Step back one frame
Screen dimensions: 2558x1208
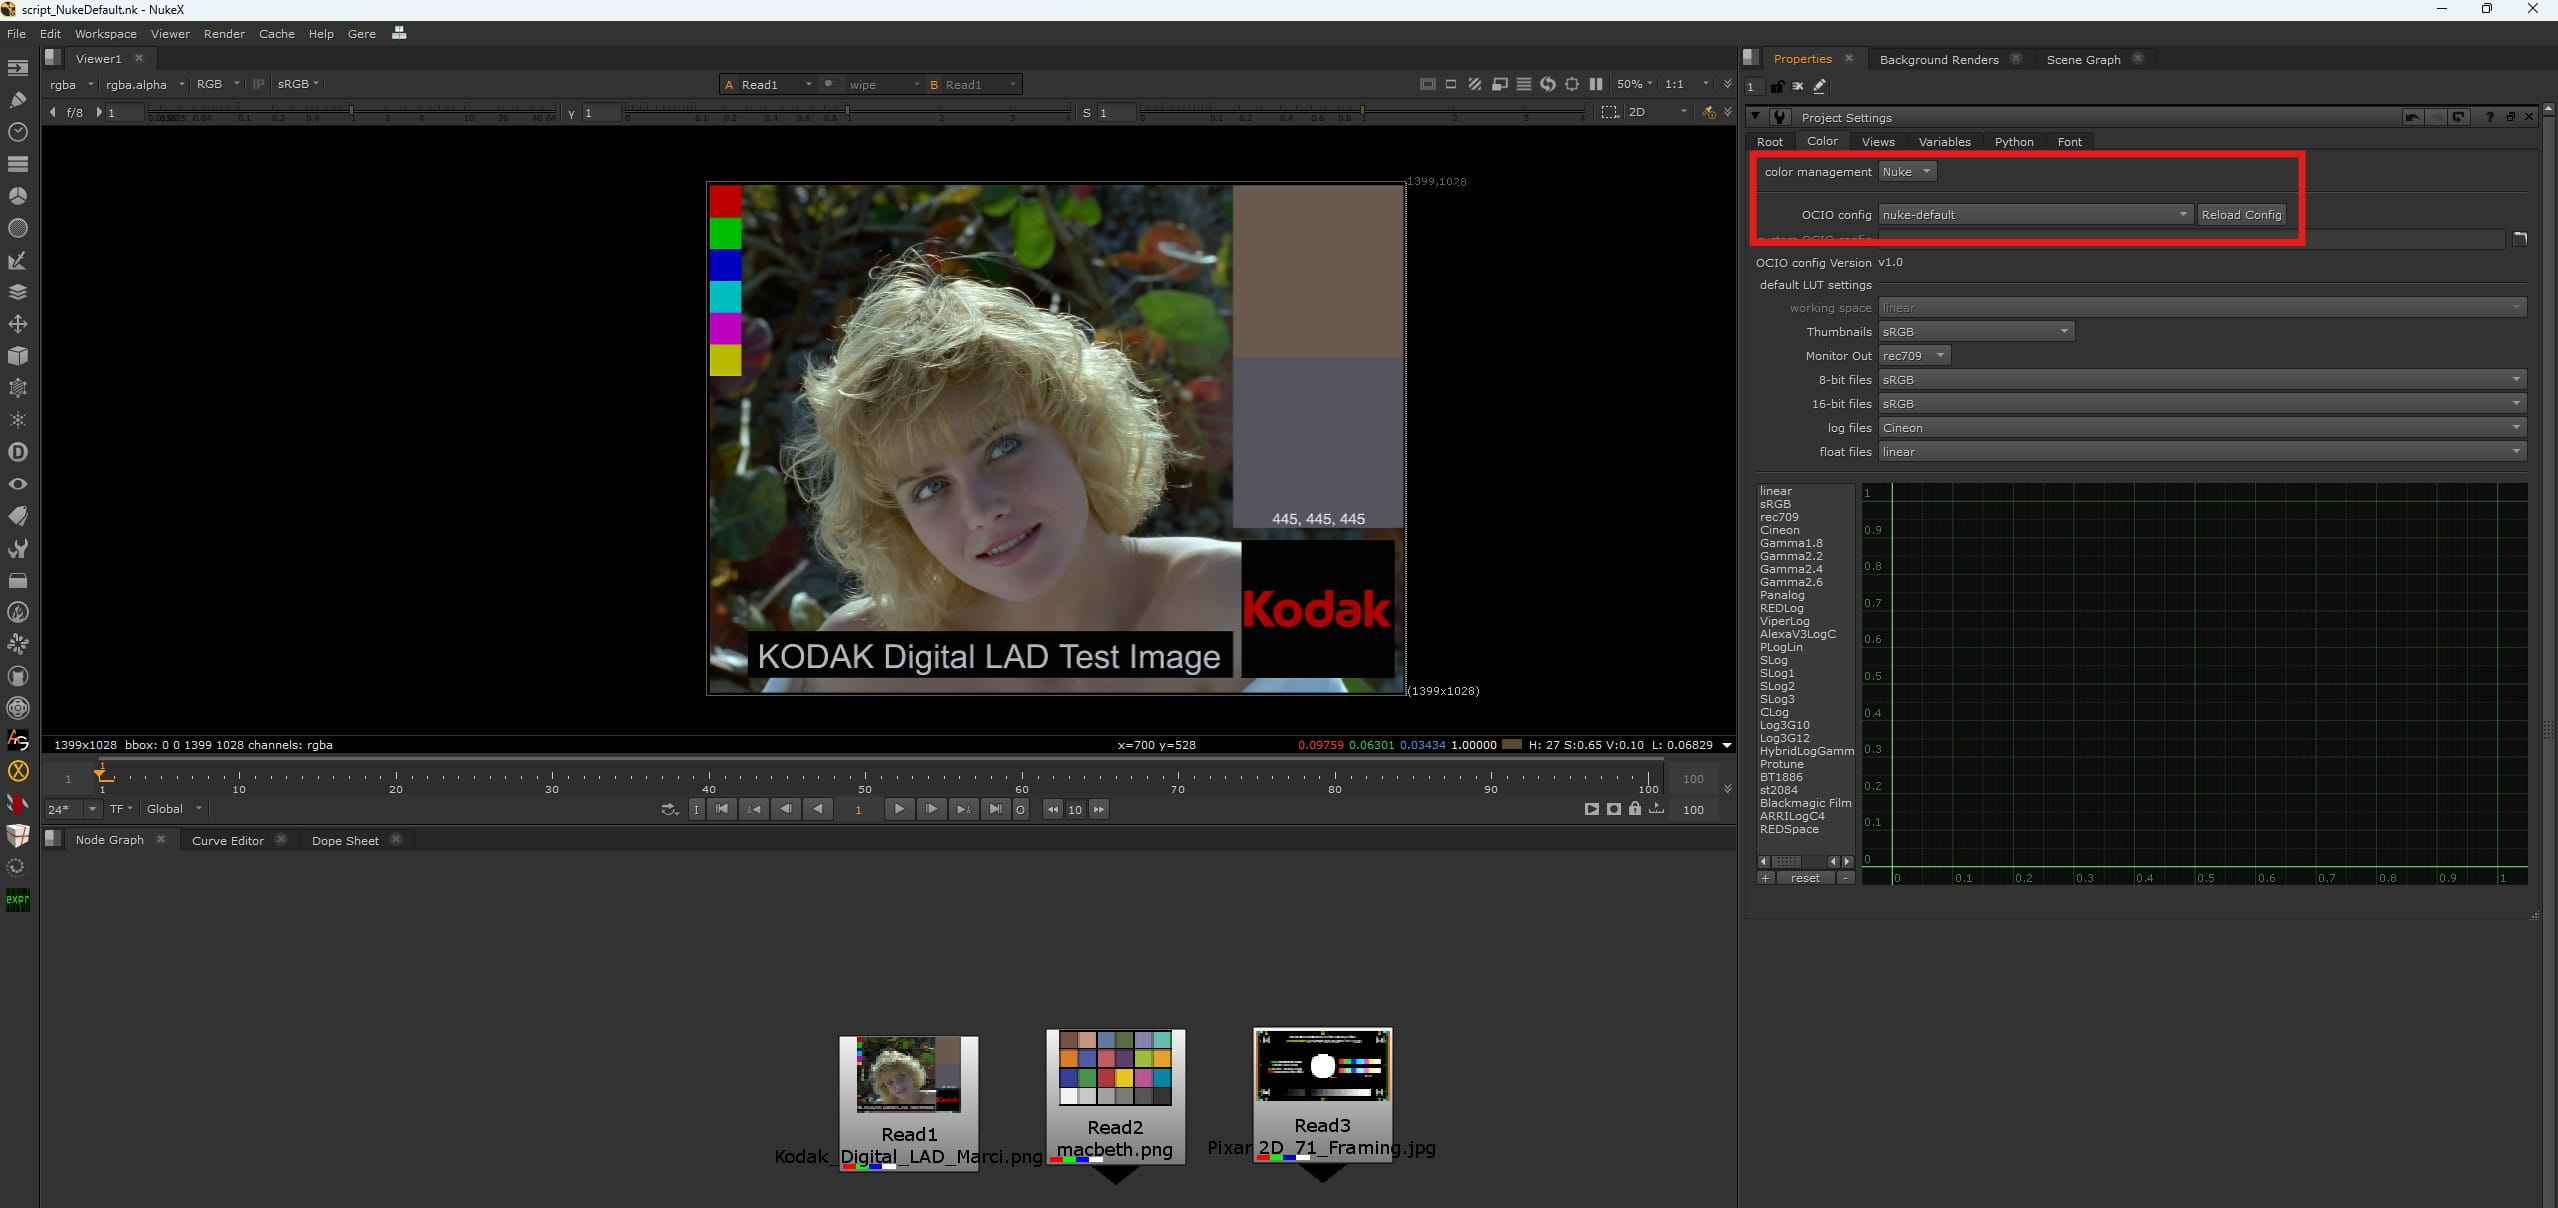[786, 809]
